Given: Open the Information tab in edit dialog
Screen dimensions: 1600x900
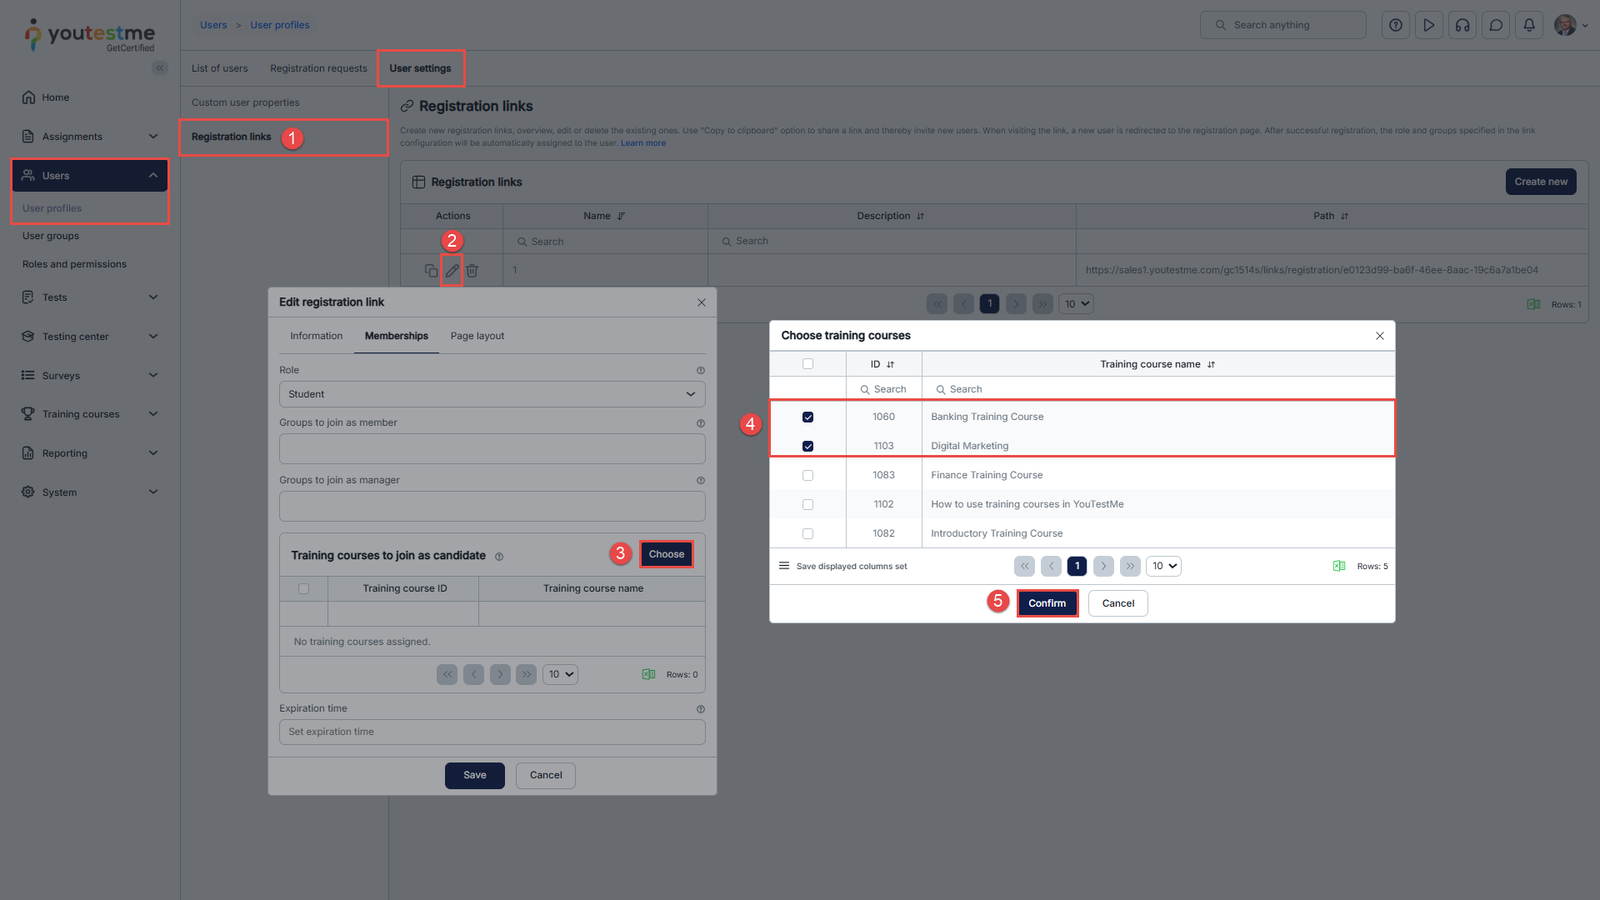Looking at the screenshot, I should tap(316, 336).
